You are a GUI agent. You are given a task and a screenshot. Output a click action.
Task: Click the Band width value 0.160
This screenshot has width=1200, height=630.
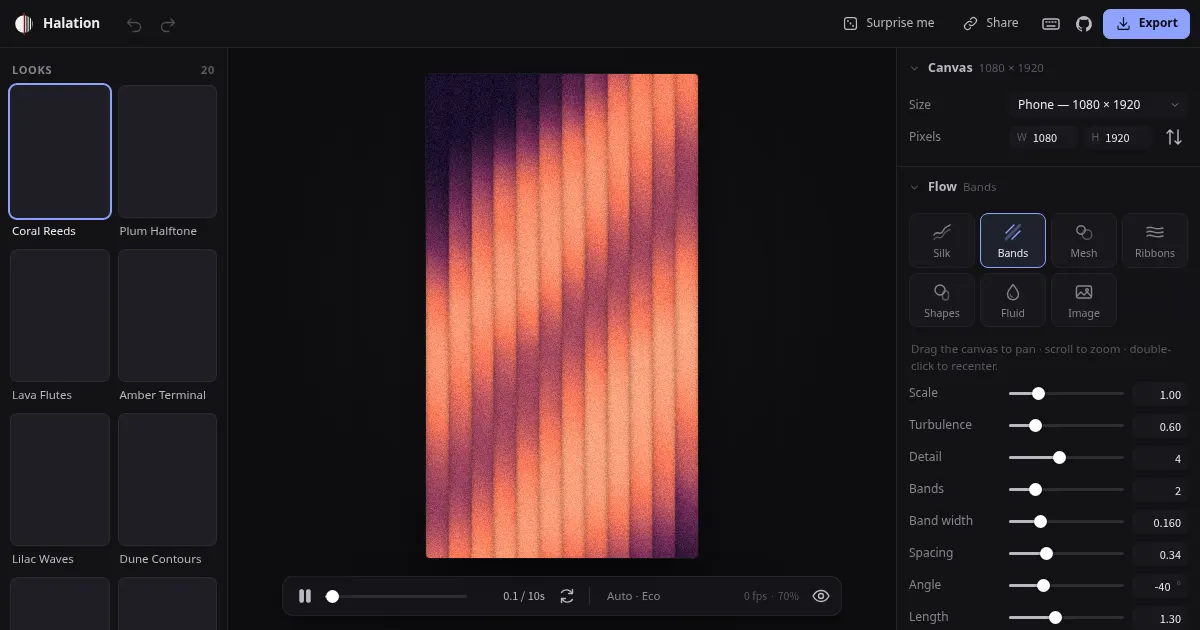1161,523
